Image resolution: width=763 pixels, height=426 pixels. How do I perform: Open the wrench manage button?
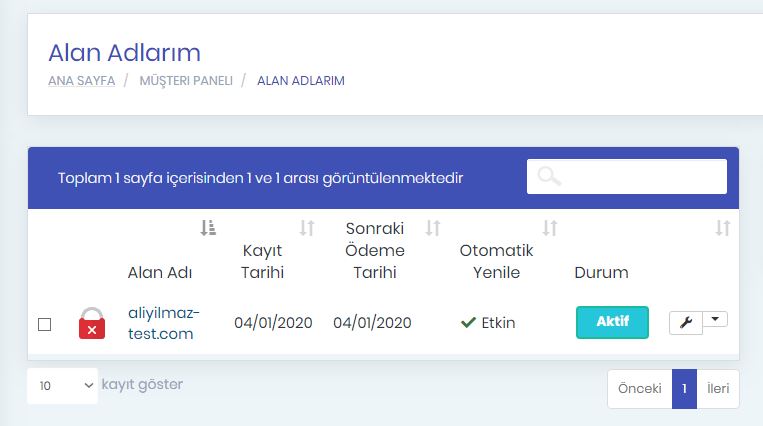pyautogui.click(x=686, y=323)
